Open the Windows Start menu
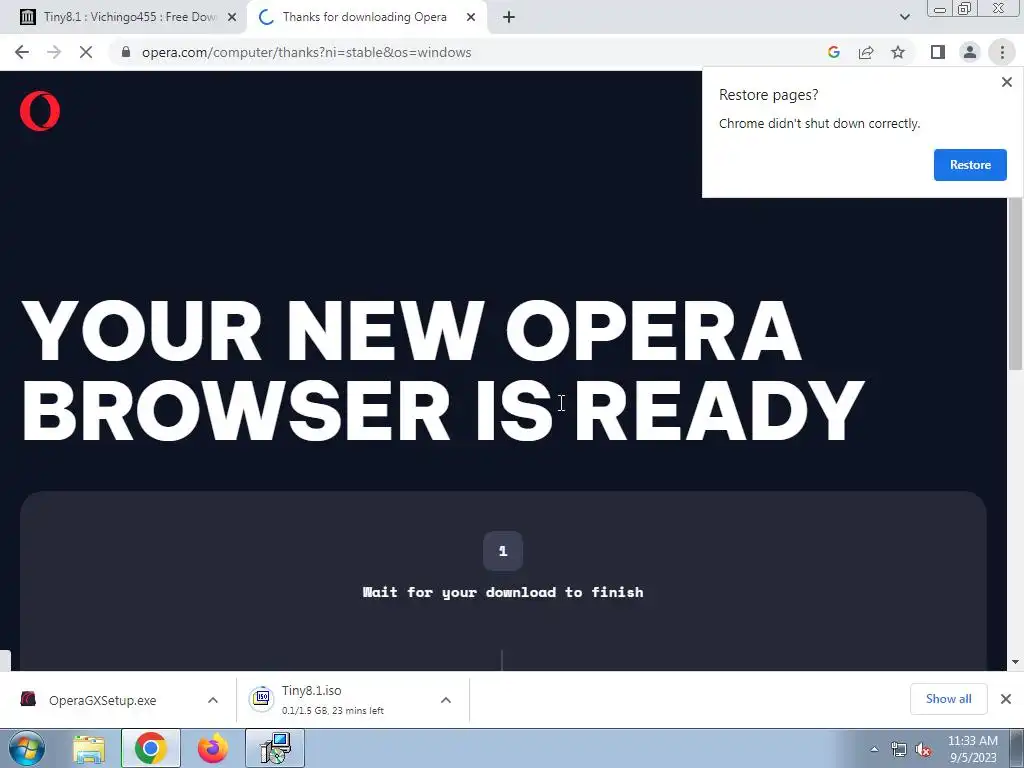Screen dimensions: 1024x768 coord(26,748)
